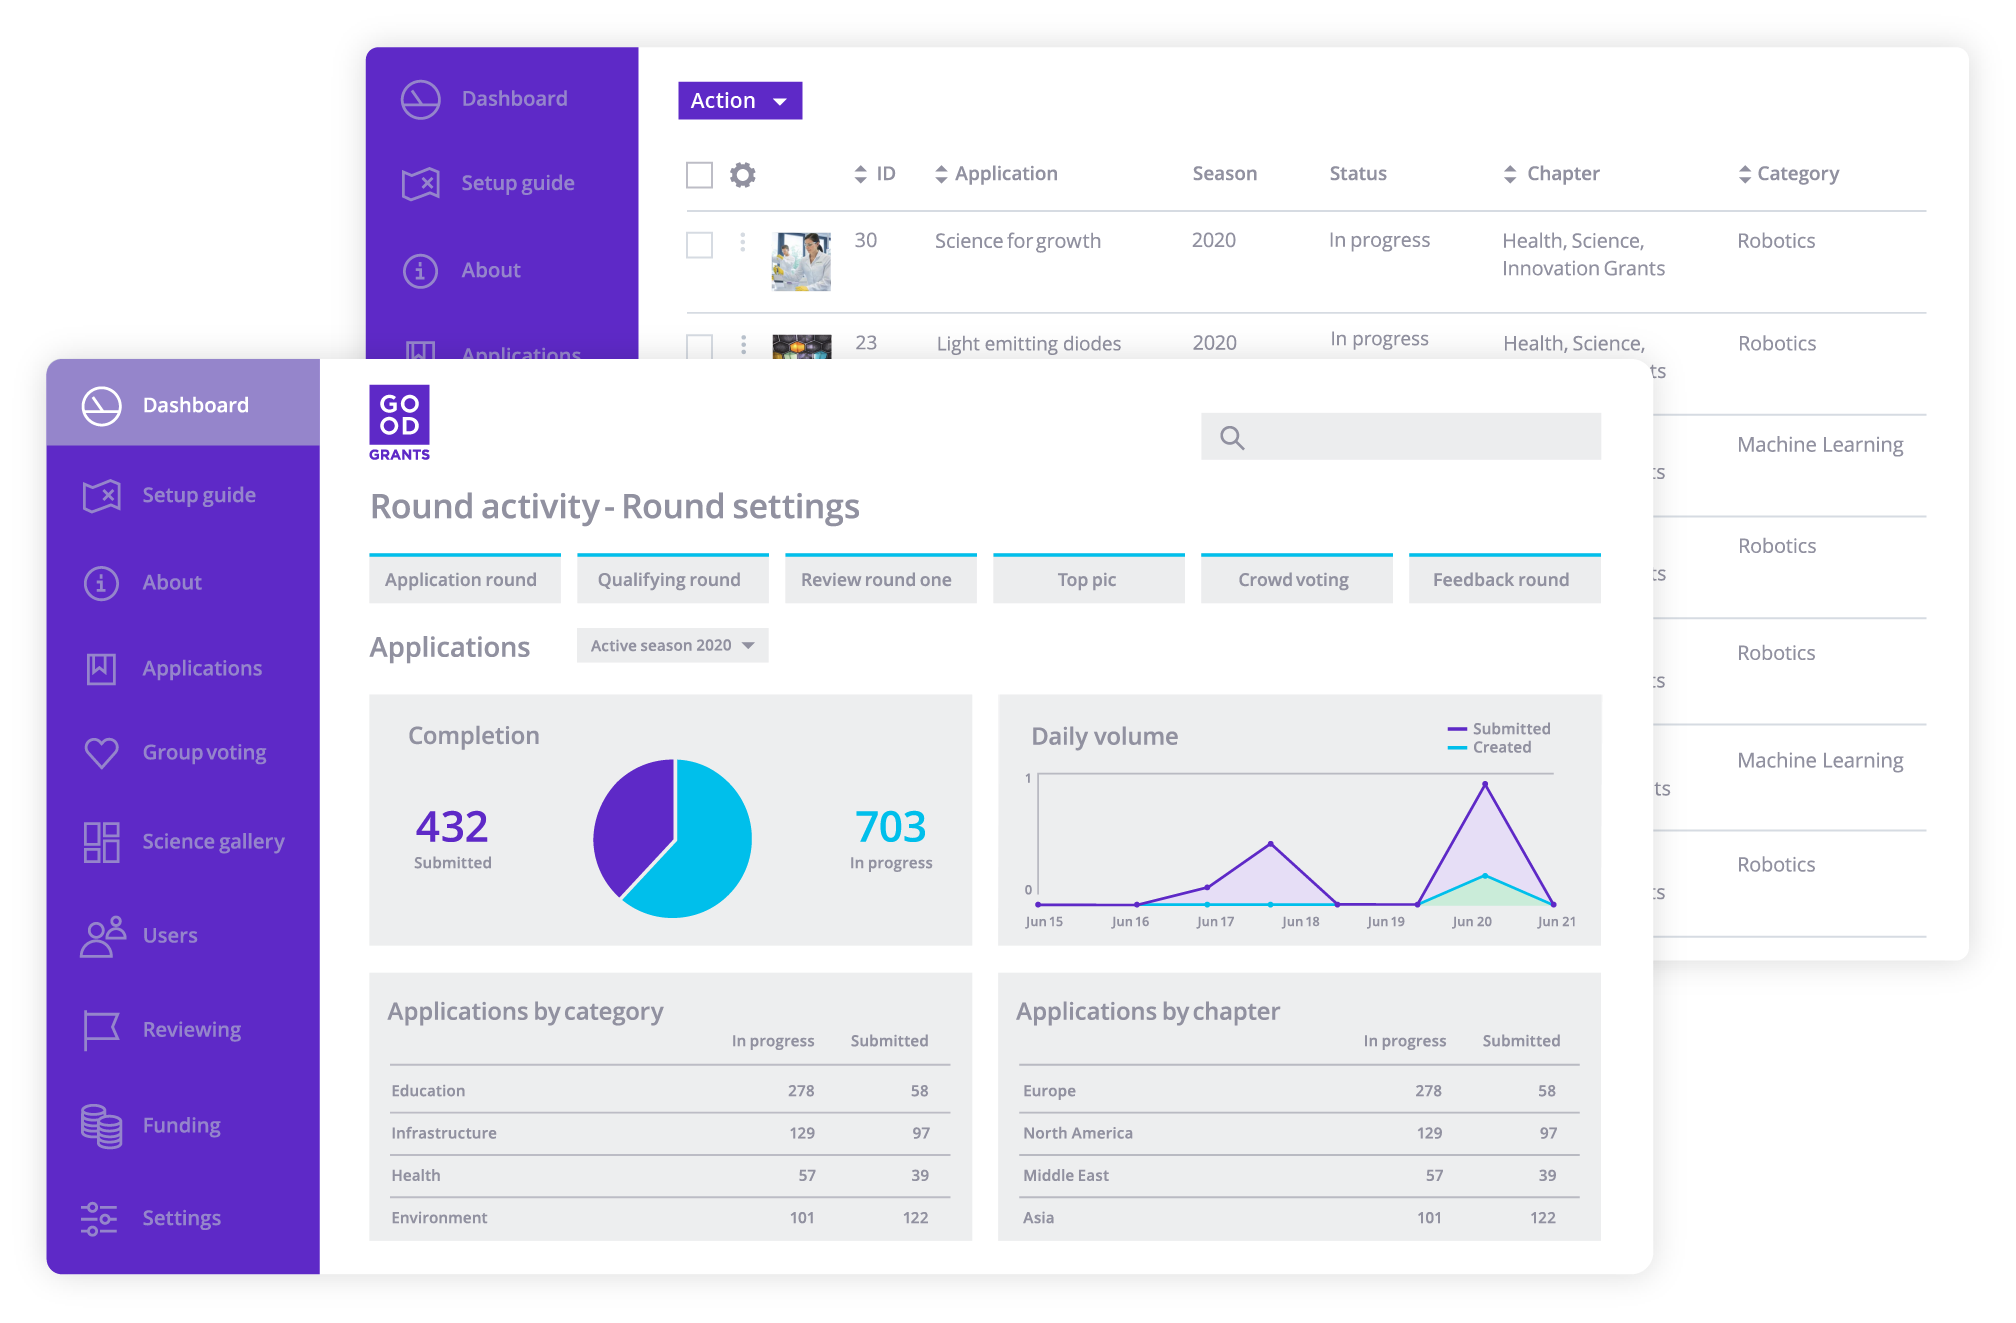
Task: Open the Setup guide sidebar link
Action: pos(198,495)
